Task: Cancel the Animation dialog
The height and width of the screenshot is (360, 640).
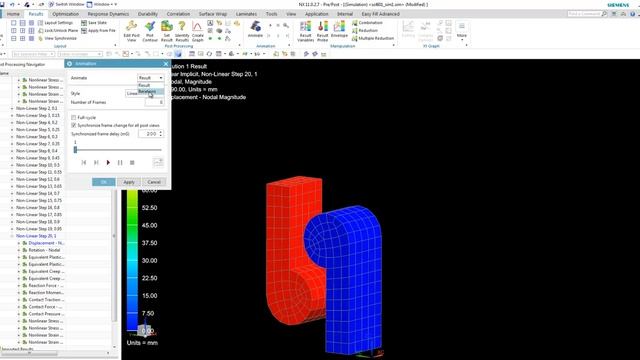Action: pos(154,182)
